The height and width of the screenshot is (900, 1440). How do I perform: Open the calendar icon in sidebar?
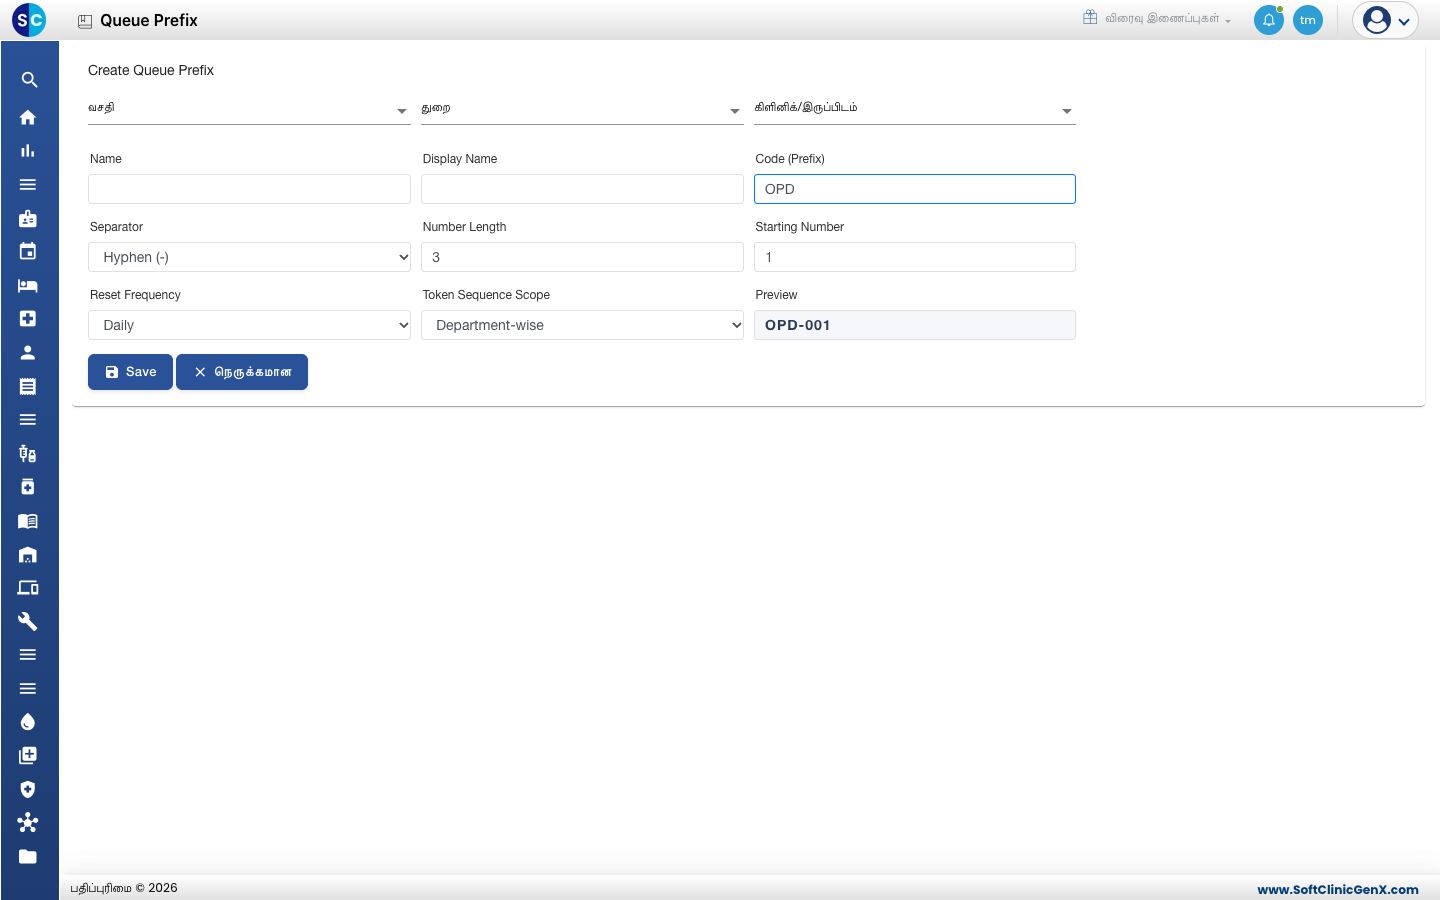(x=28, y=251)
